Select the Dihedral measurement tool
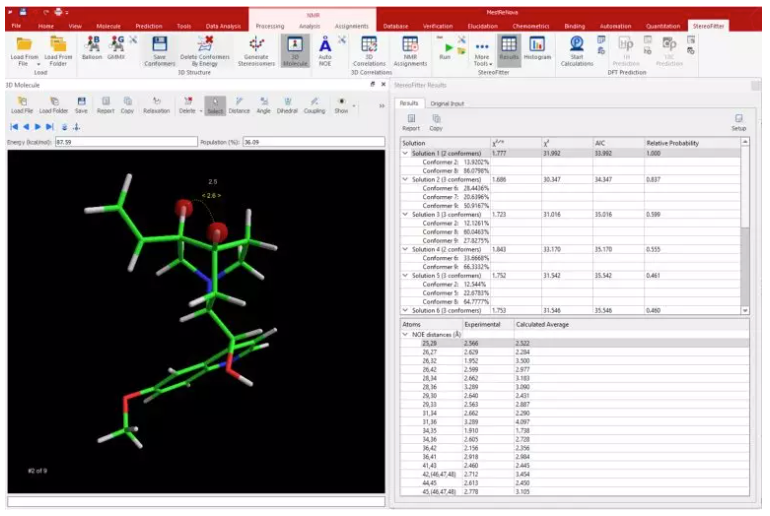Screen dimensions: 770x516 288,105
